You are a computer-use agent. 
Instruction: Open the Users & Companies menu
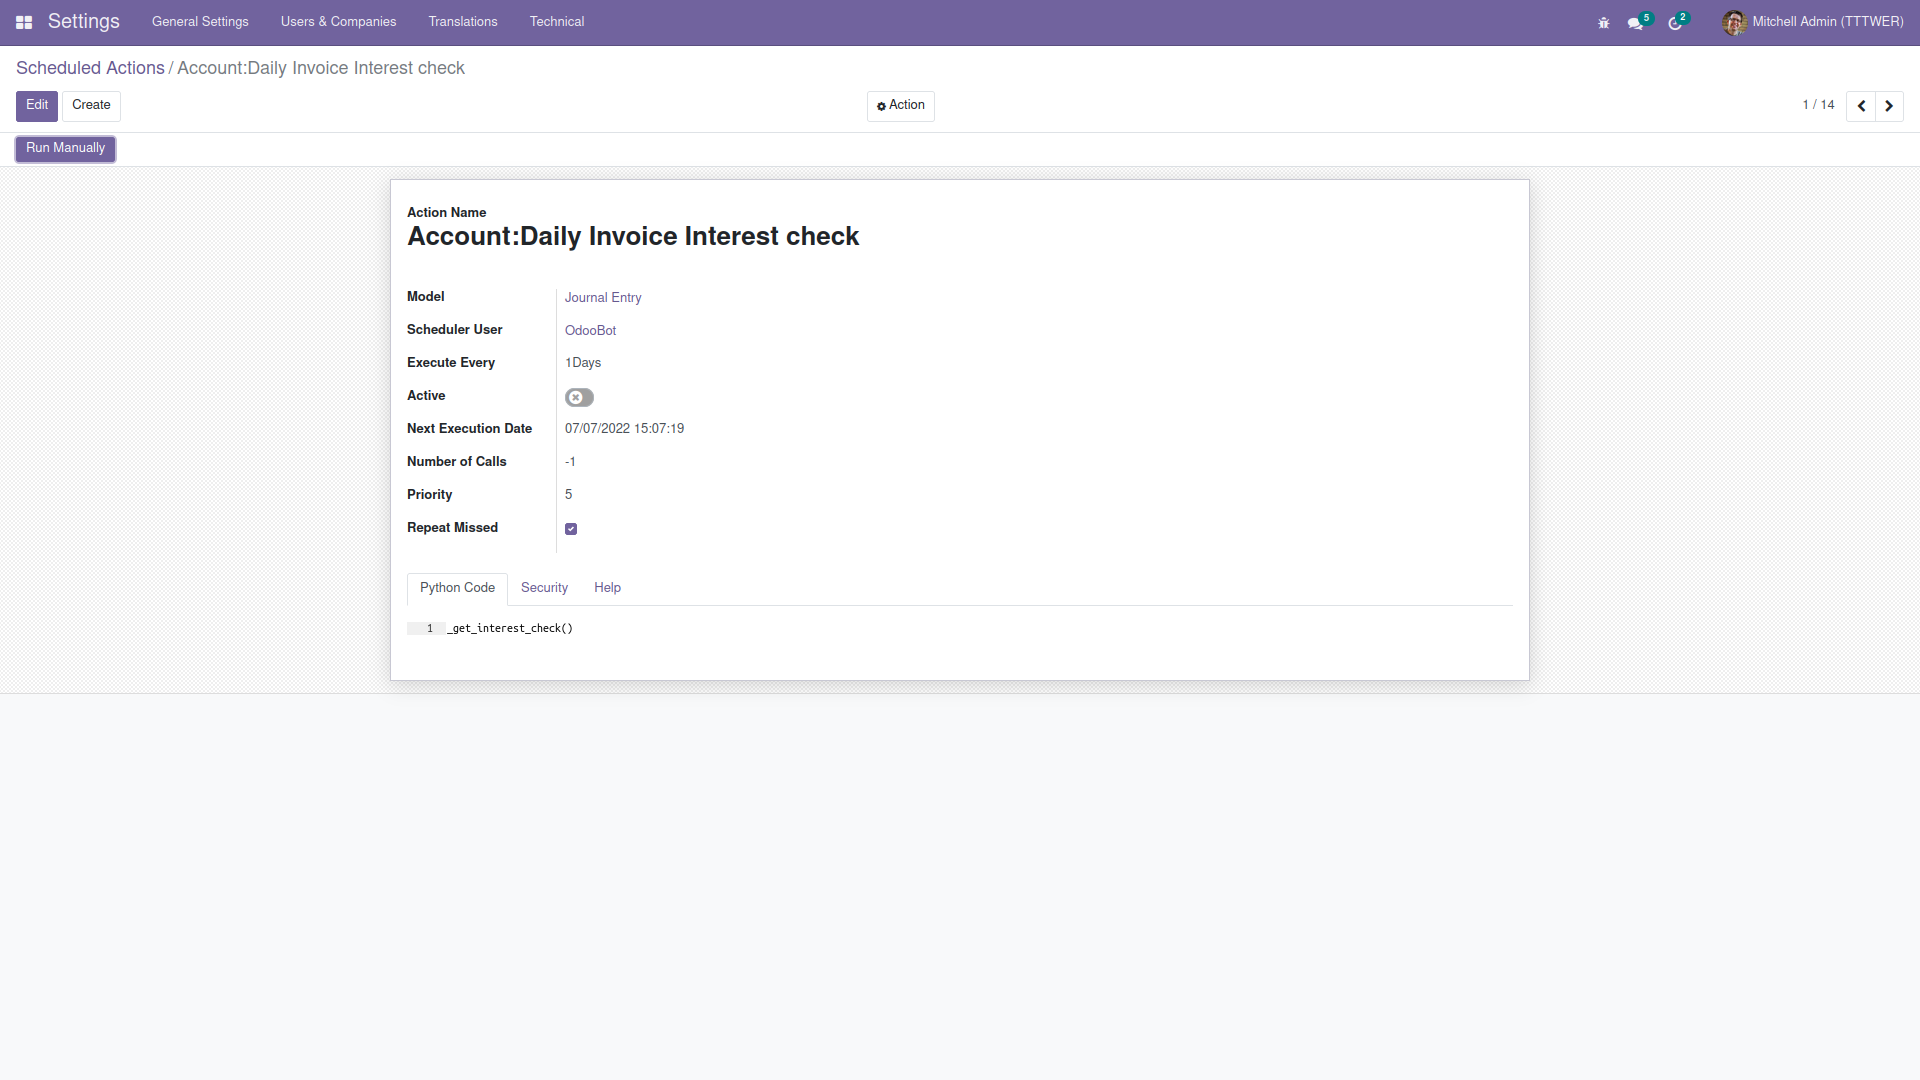[338, 22]
